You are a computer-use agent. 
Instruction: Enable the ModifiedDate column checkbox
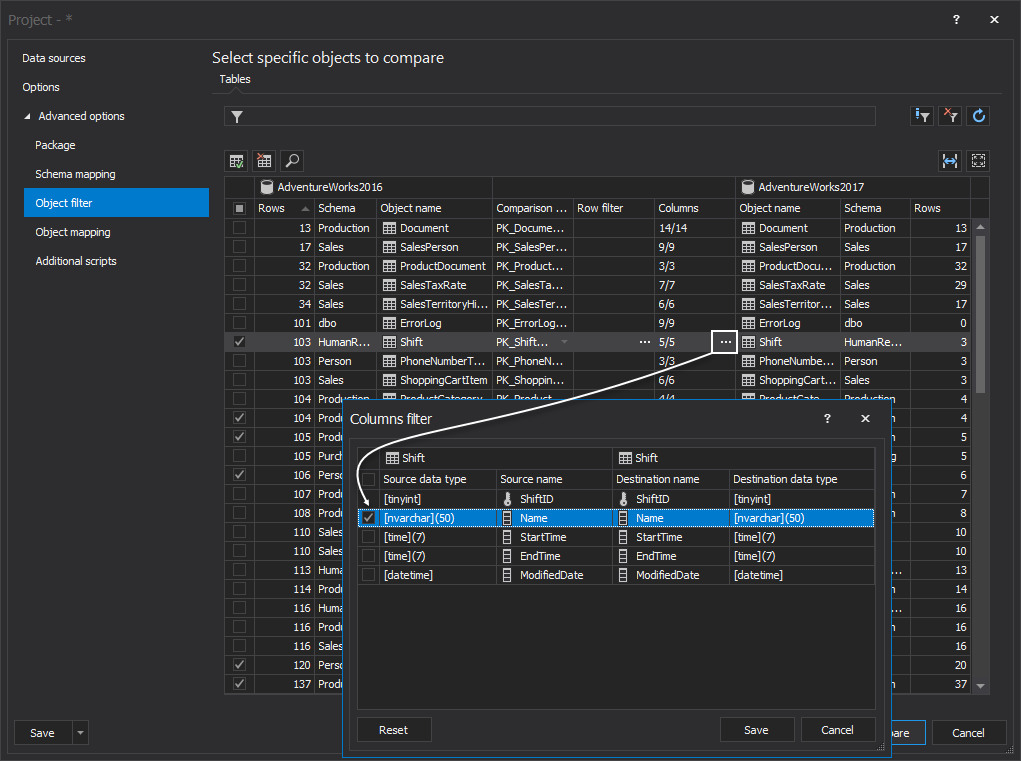tap(369, 575)
